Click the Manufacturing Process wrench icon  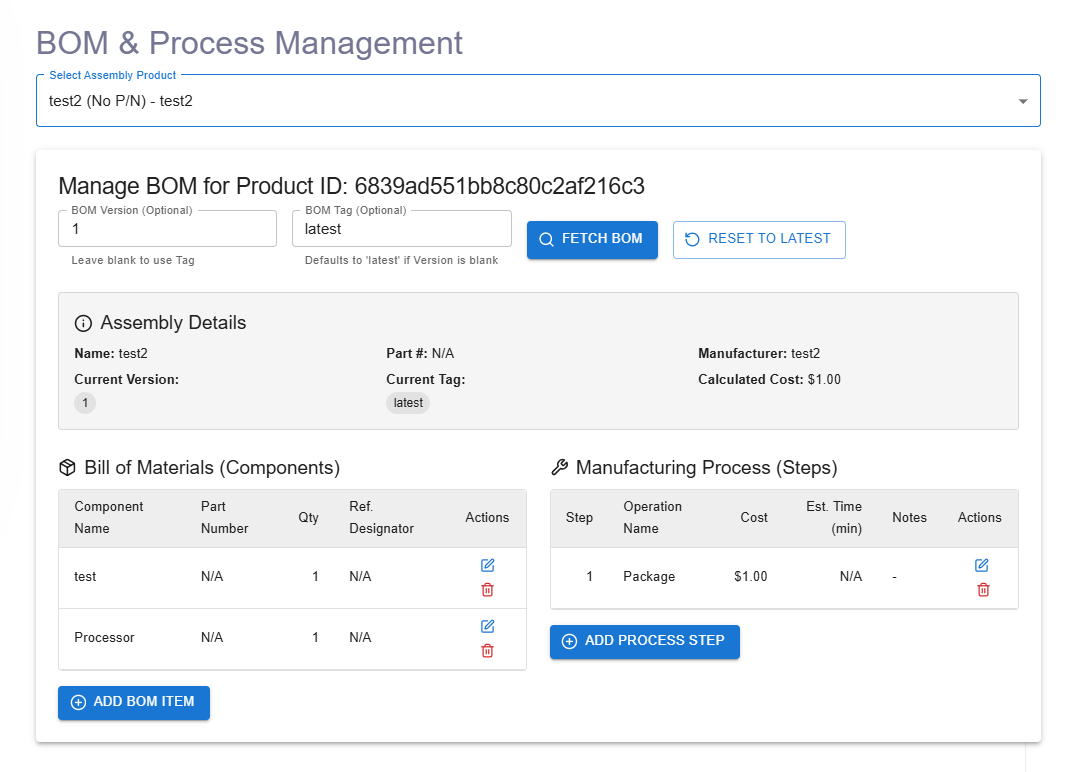point(559,468)
